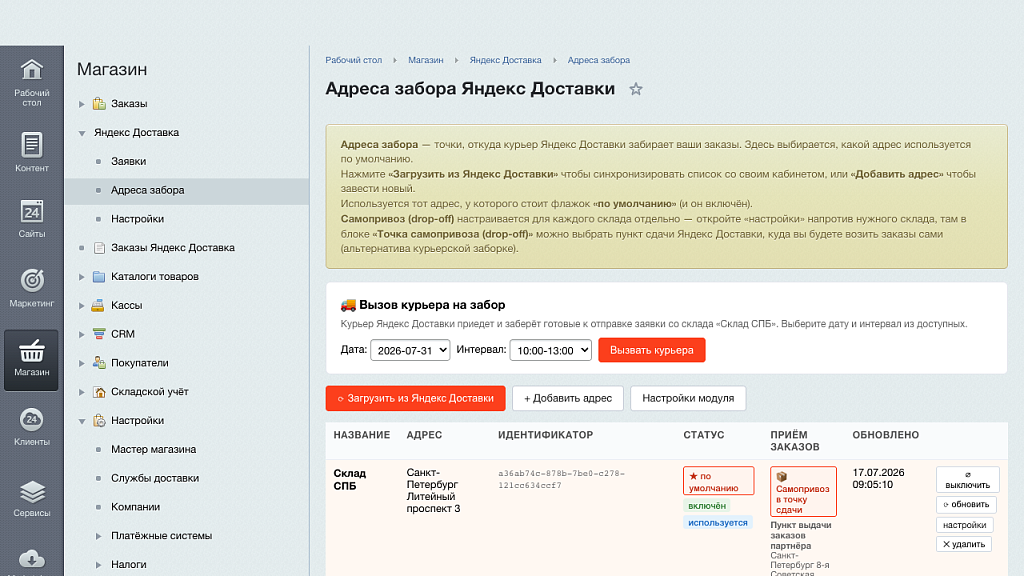Expand the Платёжные системы node

99,536
